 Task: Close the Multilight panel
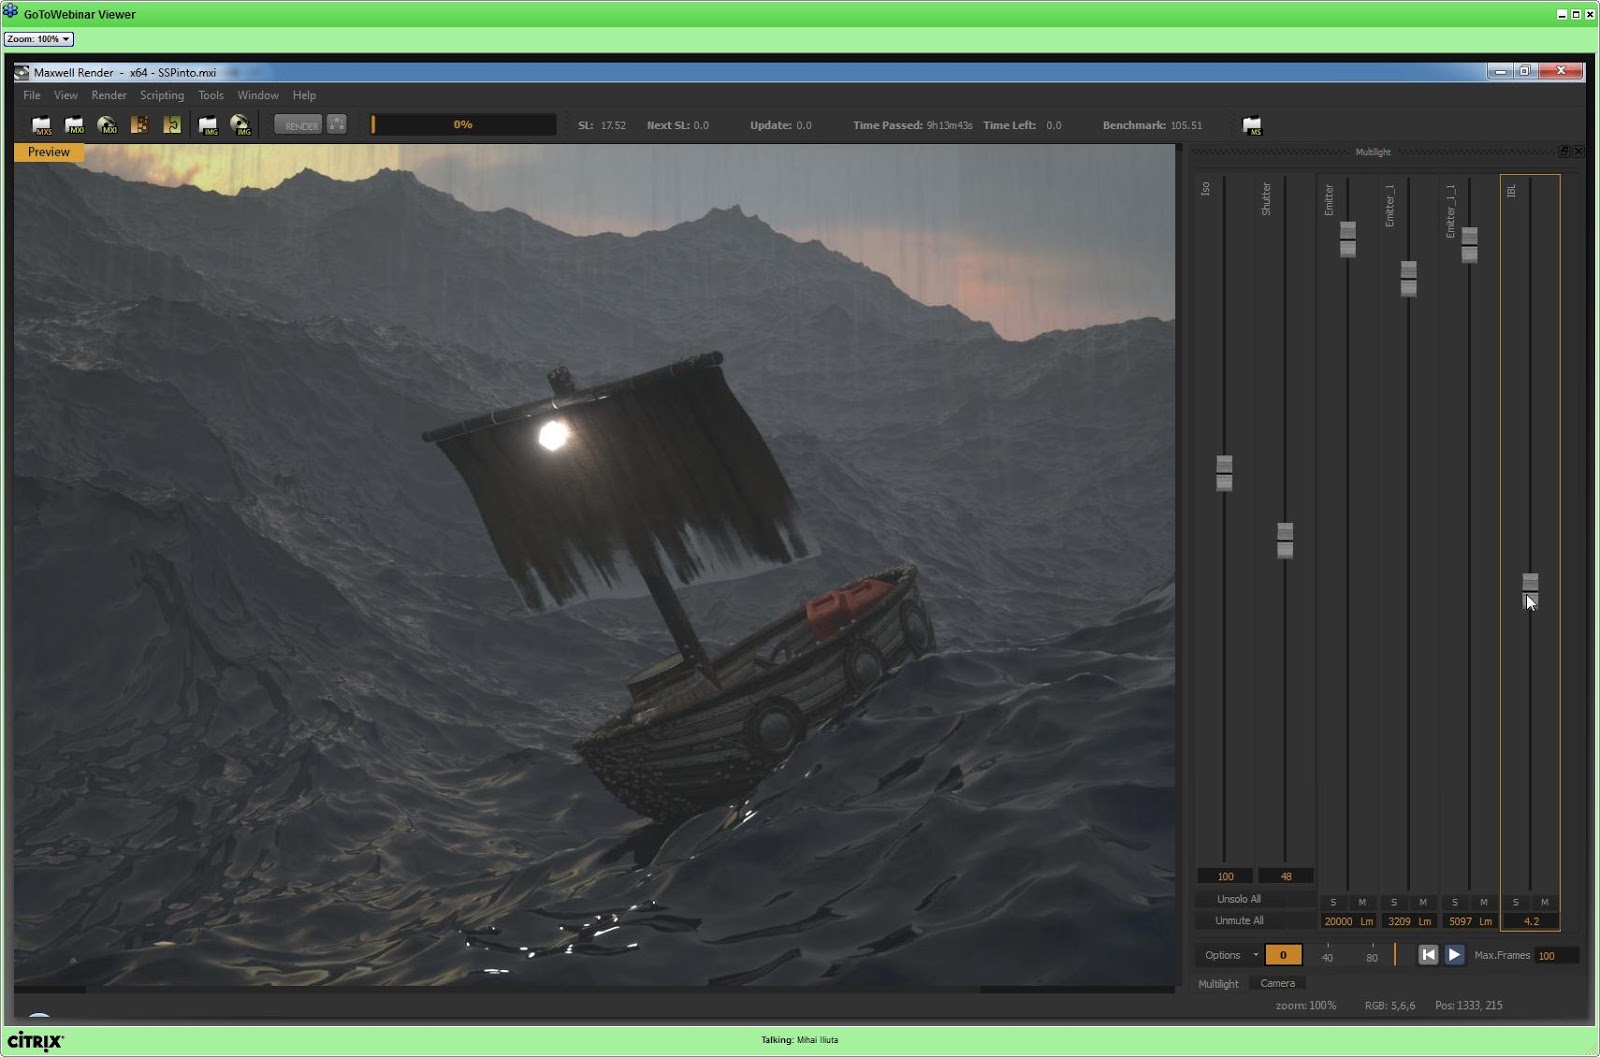1578,152
